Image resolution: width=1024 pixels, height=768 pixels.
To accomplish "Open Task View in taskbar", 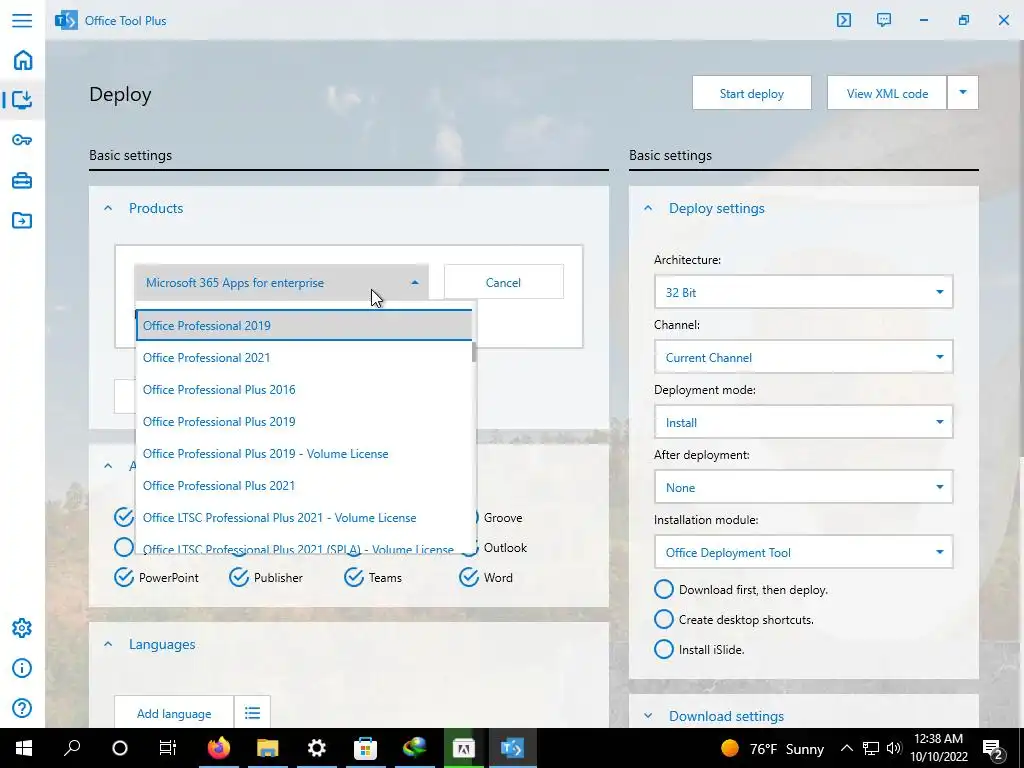I will pos(168,748).
